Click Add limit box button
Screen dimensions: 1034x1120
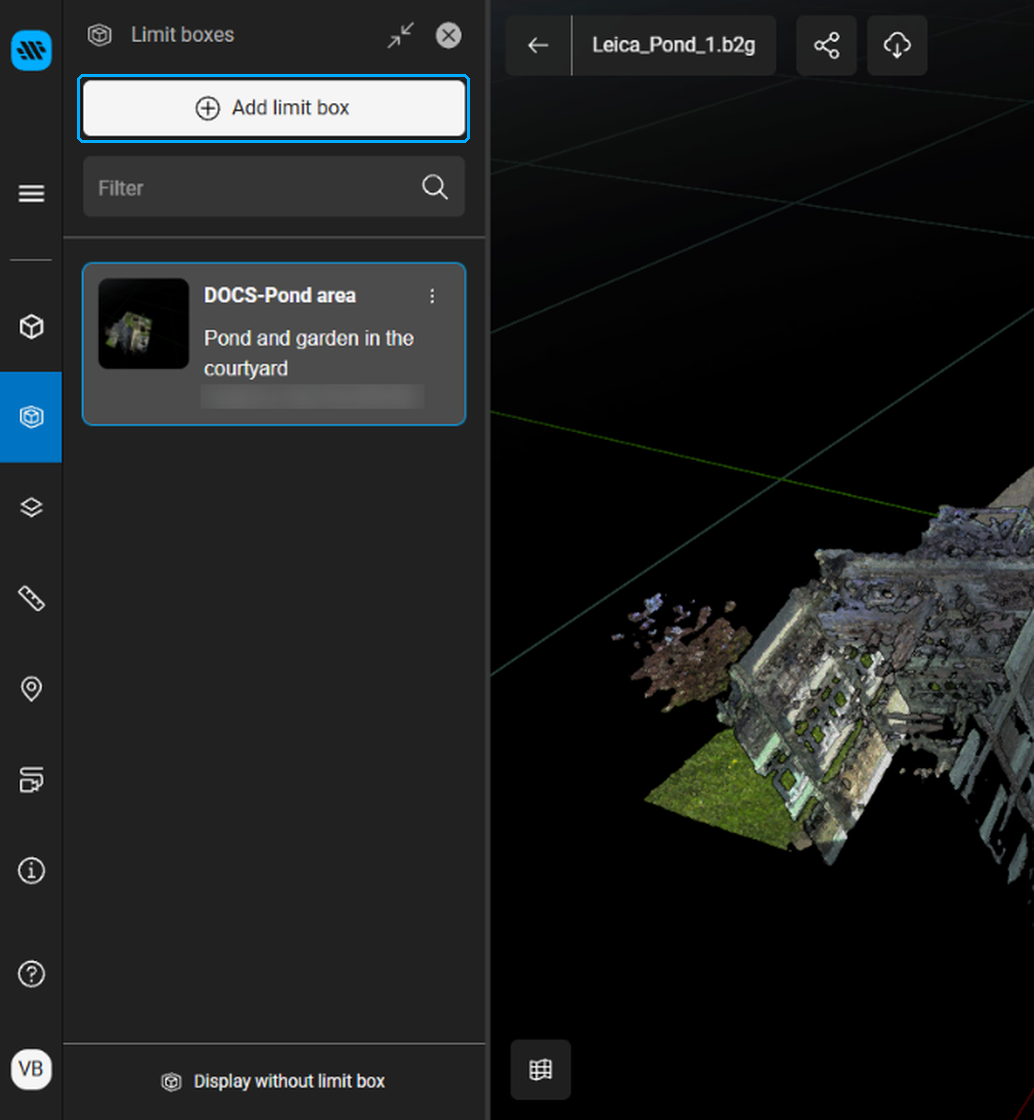[273, 108]
